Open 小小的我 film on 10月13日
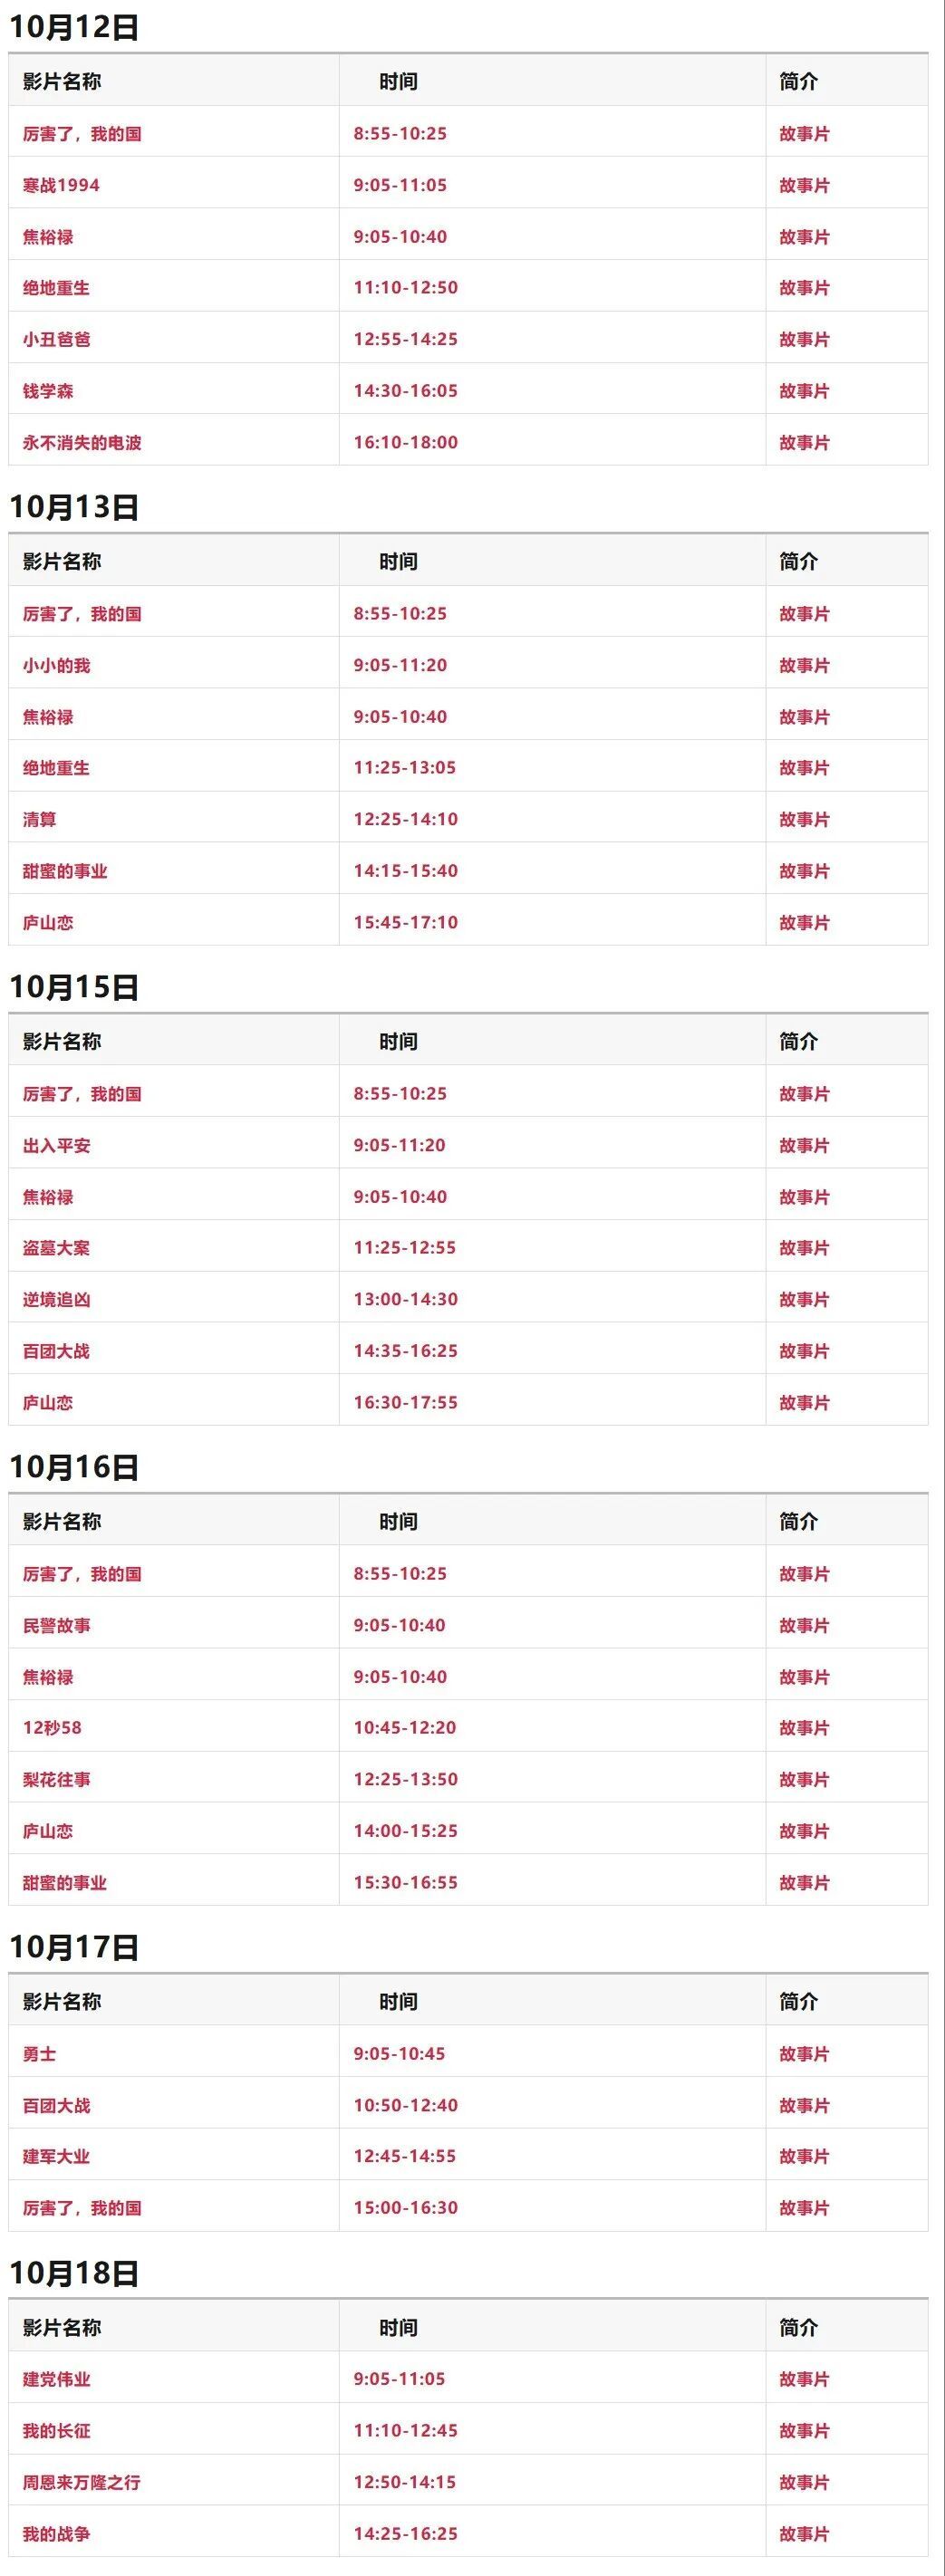This screenshot has height=2576, width=945. tap(56, 665)
